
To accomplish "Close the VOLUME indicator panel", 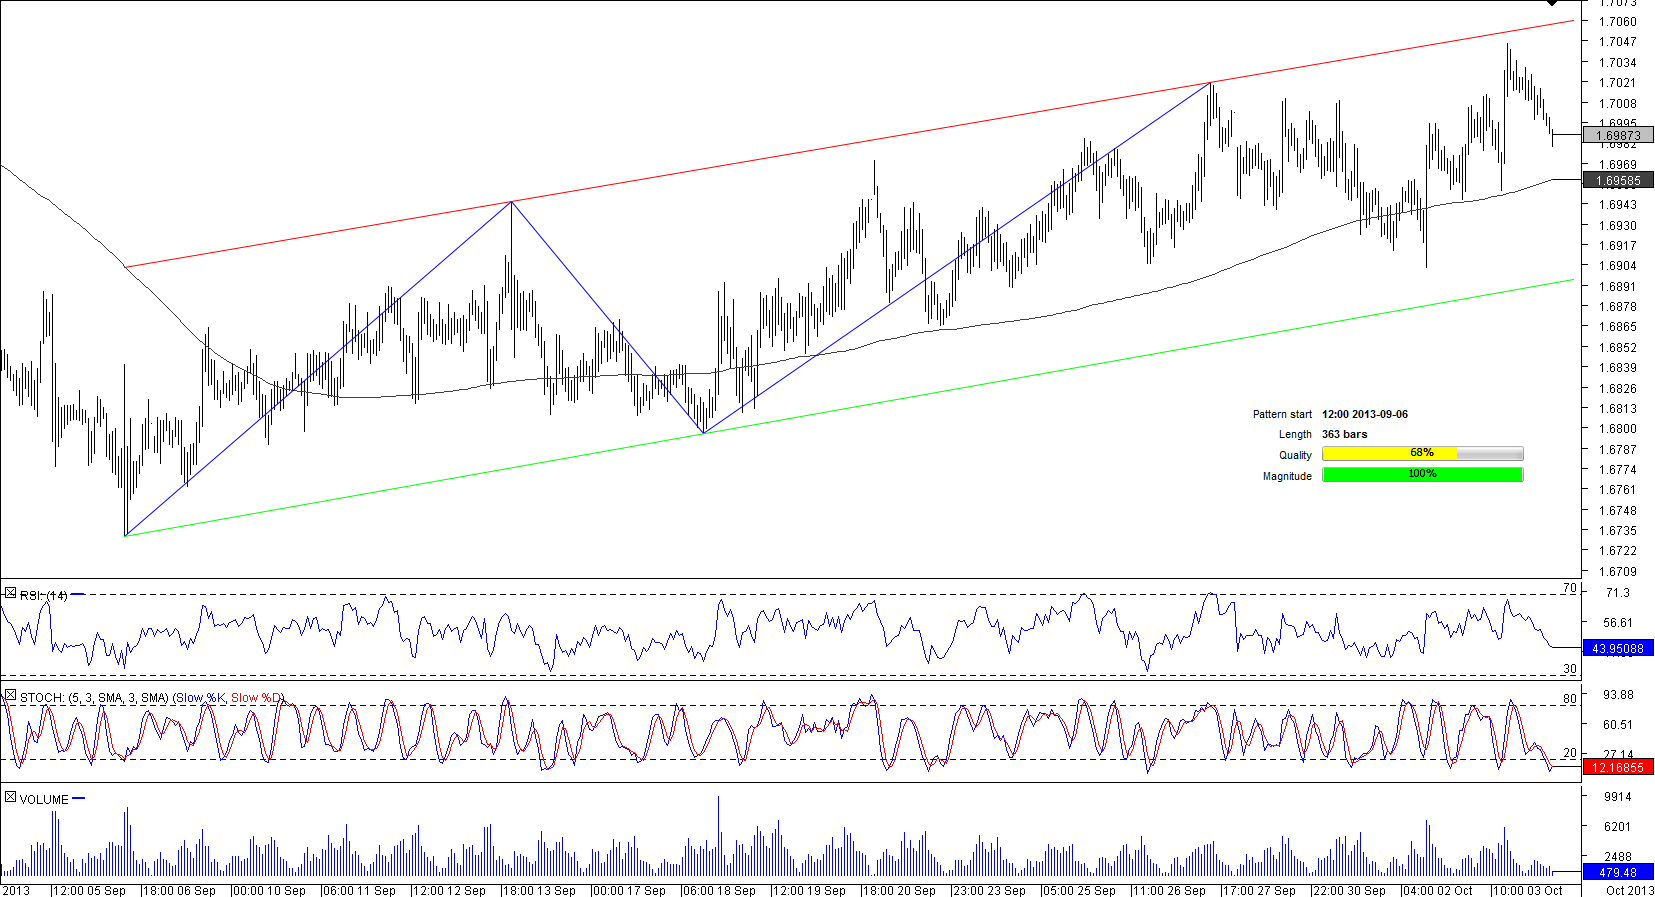I will (10, 798).
